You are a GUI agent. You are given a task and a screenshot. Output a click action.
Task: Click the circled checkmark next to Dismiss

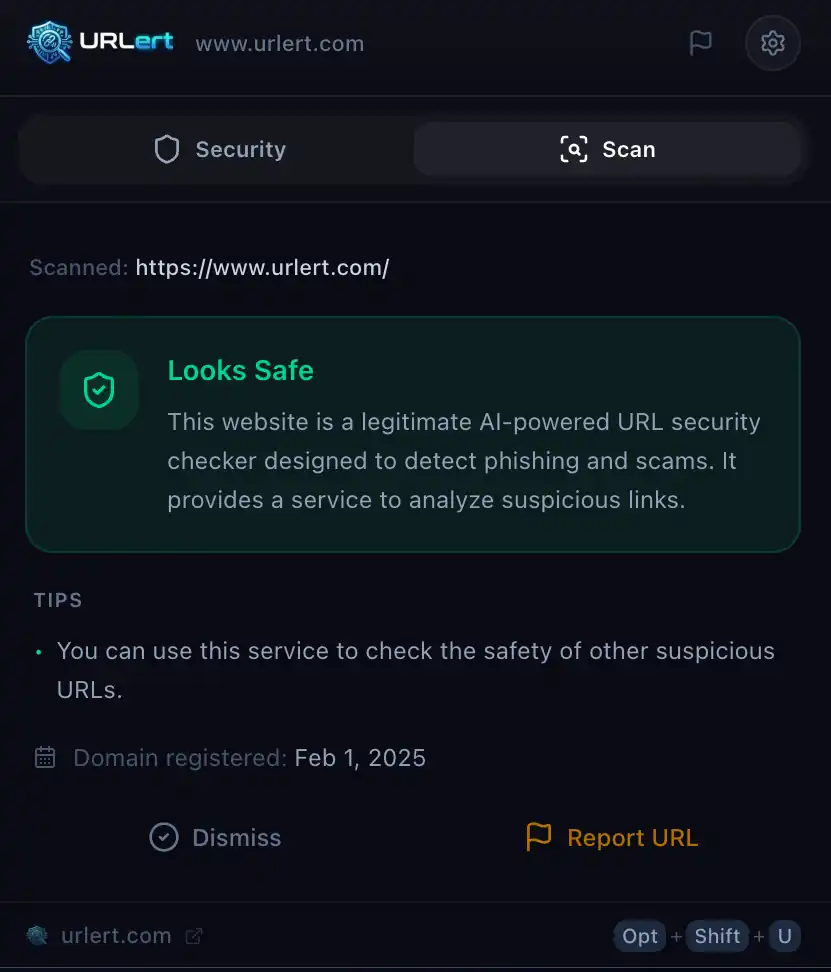coord(163,837)
